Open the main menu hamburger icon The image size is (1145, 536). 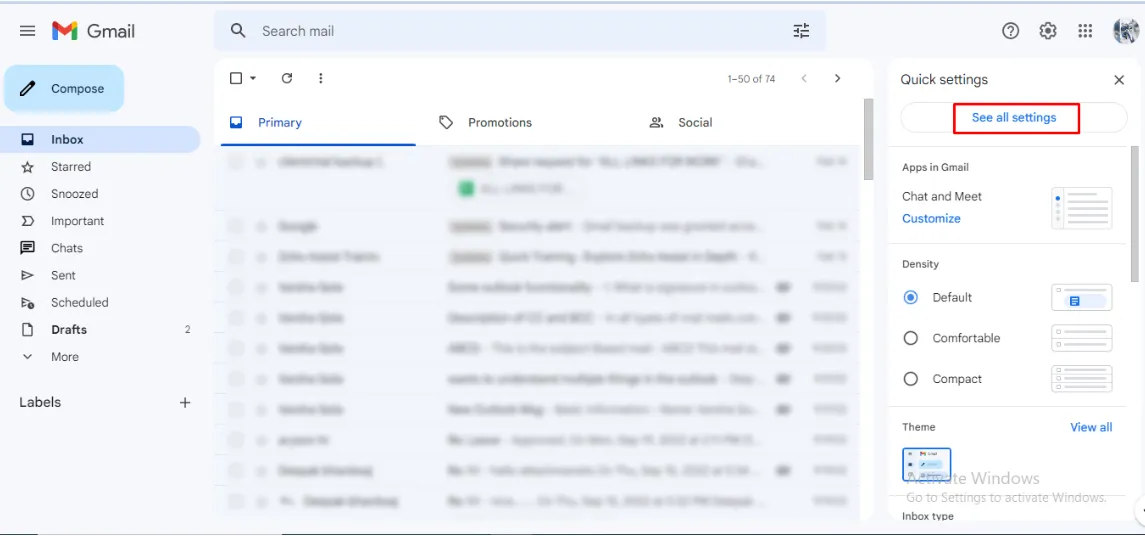[28, 31]
